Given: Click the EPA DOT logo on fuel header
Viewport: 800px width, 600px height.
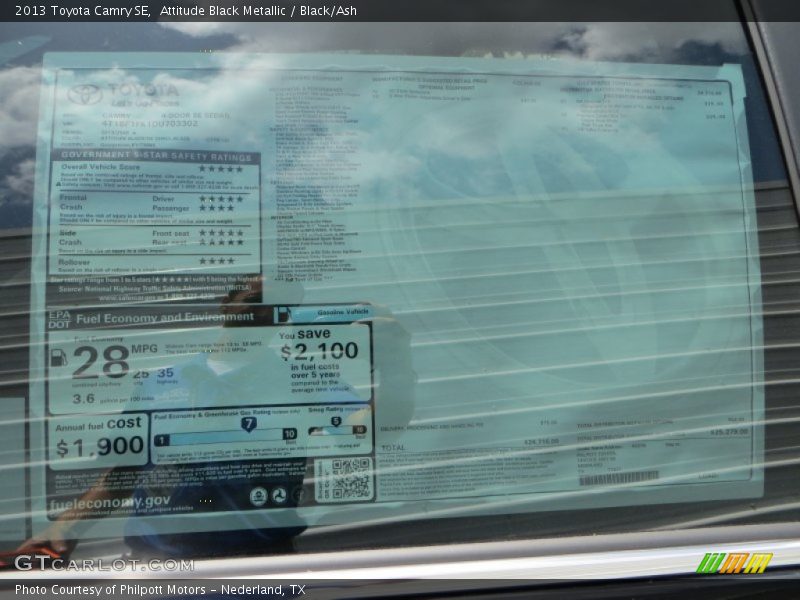Looking at the screenshot, I should point(59,318).
